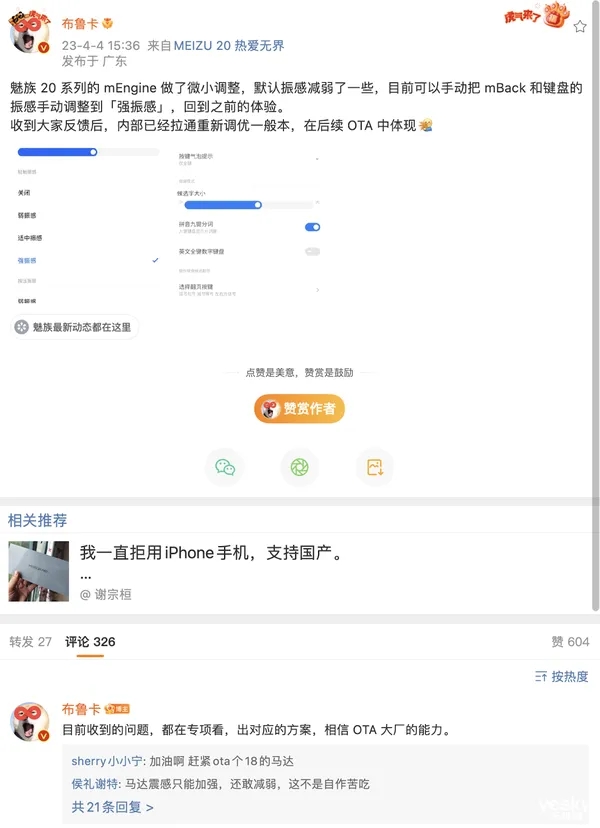Toggle the 拼音九键分词 switch
600x828 pixels.
312,227
